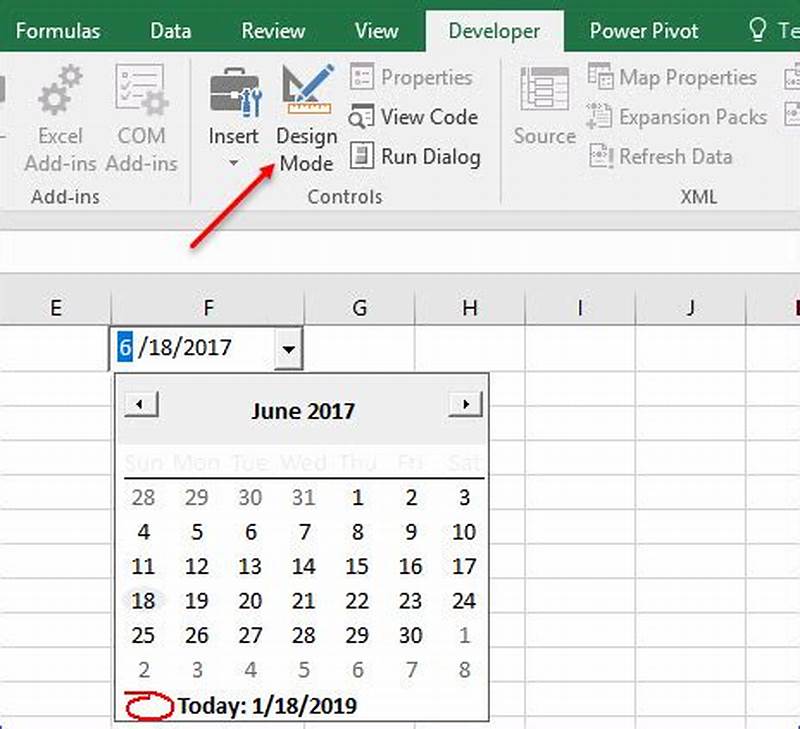Screen dimensions: 800x729
Task: Navigate to the previous month arrow
Action: 141,404
